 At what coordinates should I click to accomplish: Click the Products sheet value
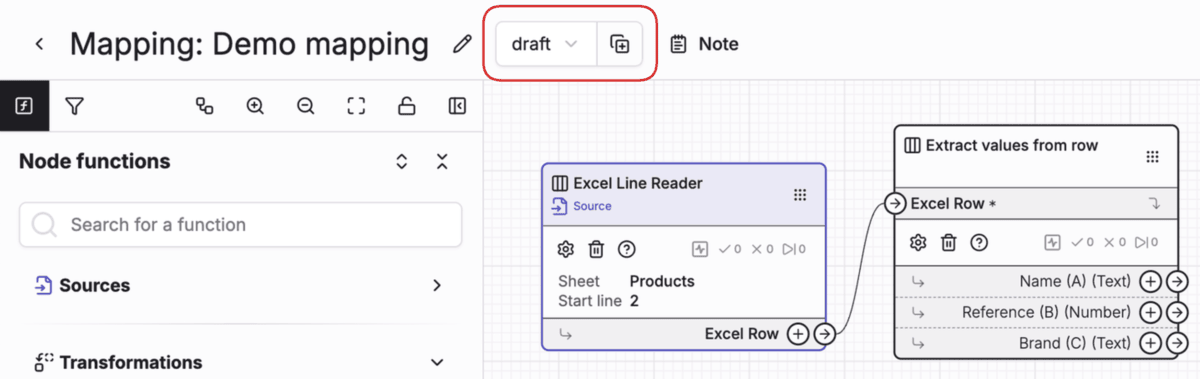coord(662,281)
